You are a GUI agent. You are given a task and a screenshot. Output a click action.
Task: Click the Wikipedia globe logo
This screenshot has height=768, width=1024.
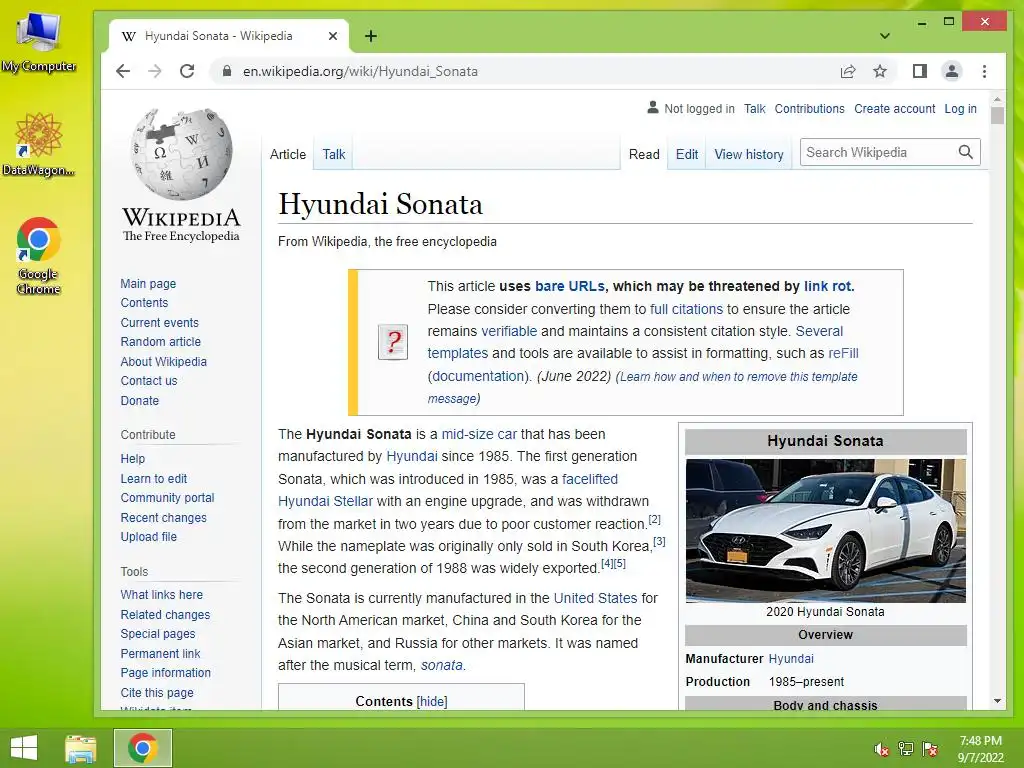click(182, 154)
